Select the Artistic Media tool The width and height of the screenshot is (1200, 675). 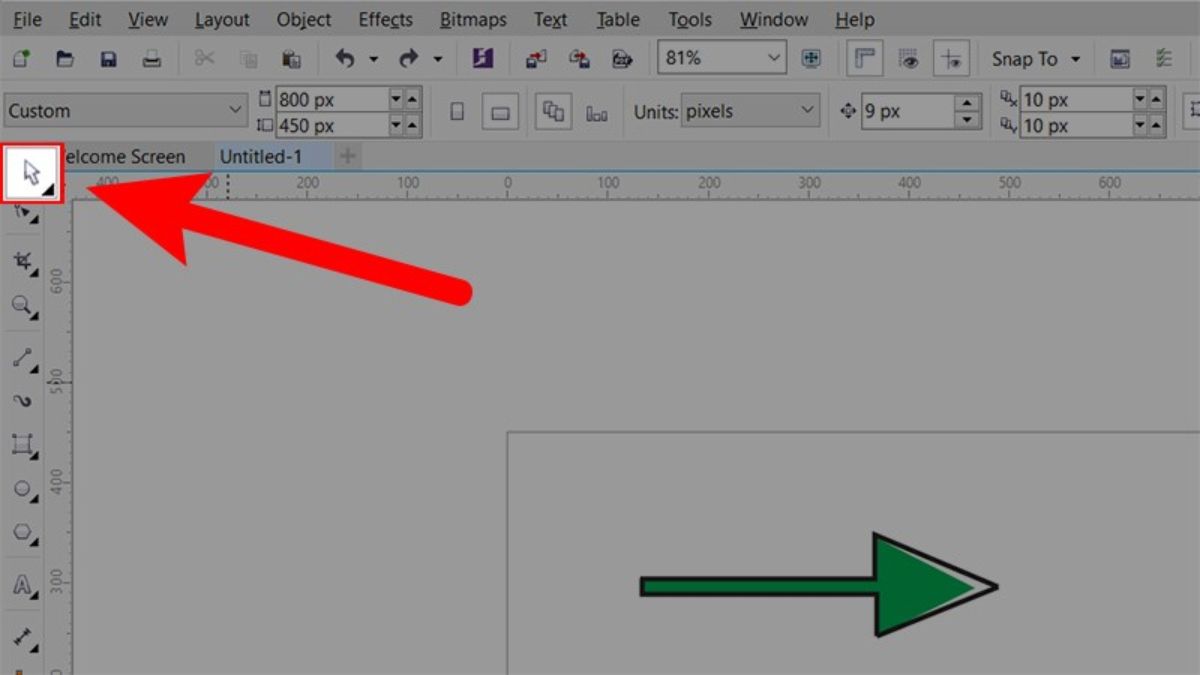pyautogui.click(x=23, y=400)
